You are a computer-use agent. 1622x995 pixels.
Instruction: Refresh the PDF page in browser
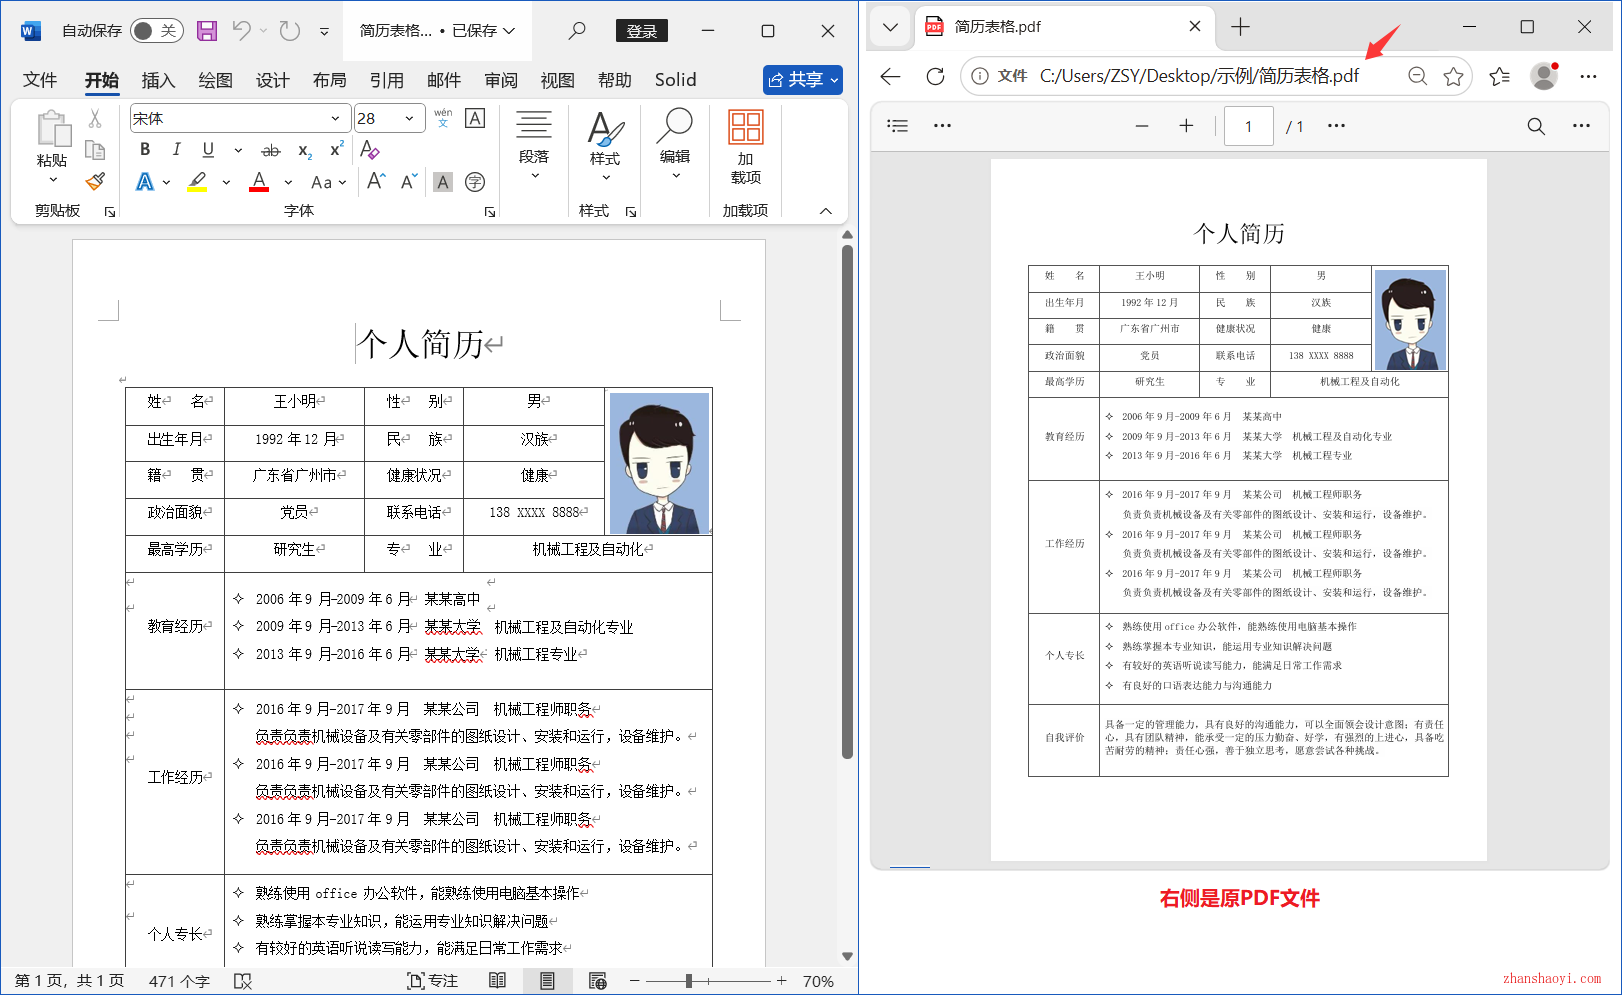[935, 76]
